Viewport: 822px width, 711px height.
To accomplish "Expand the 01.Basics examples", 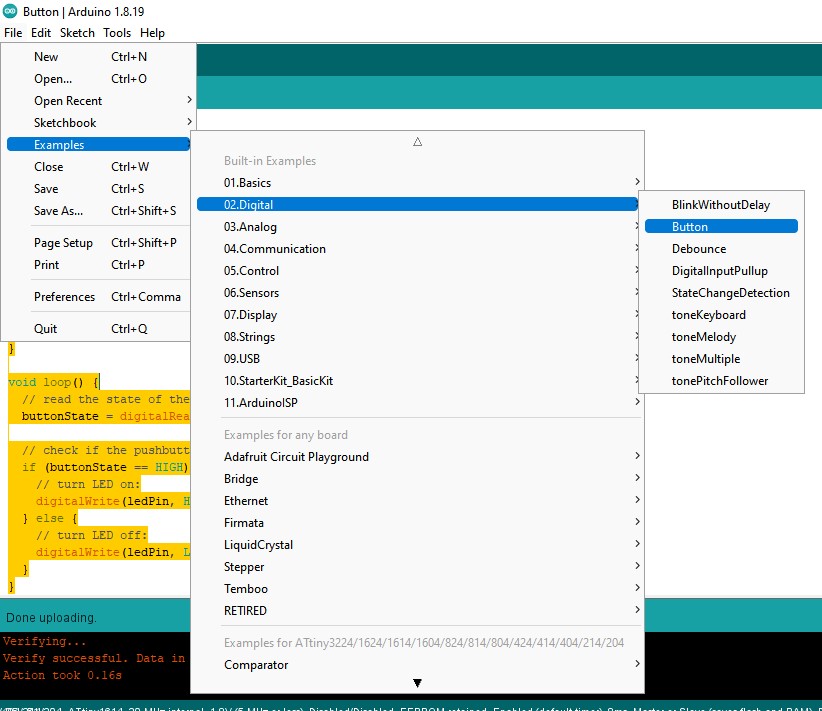I will pyautogui.click(x=417, y=183).
